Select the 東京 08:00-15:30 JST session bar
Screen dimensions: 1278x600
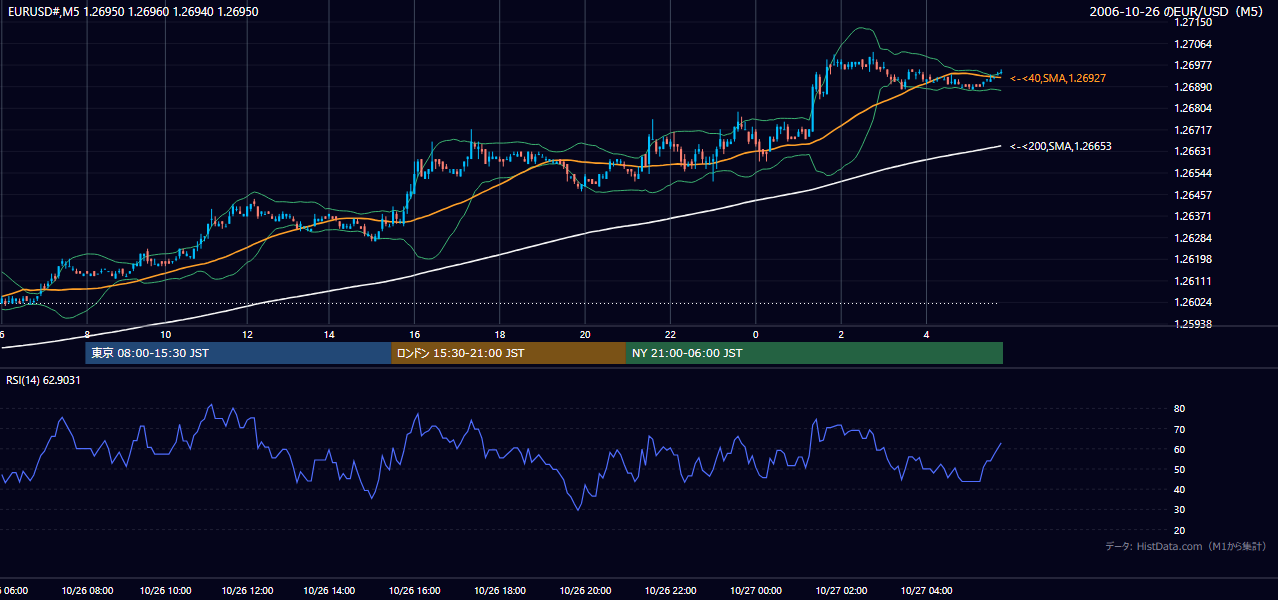[238, 353]
